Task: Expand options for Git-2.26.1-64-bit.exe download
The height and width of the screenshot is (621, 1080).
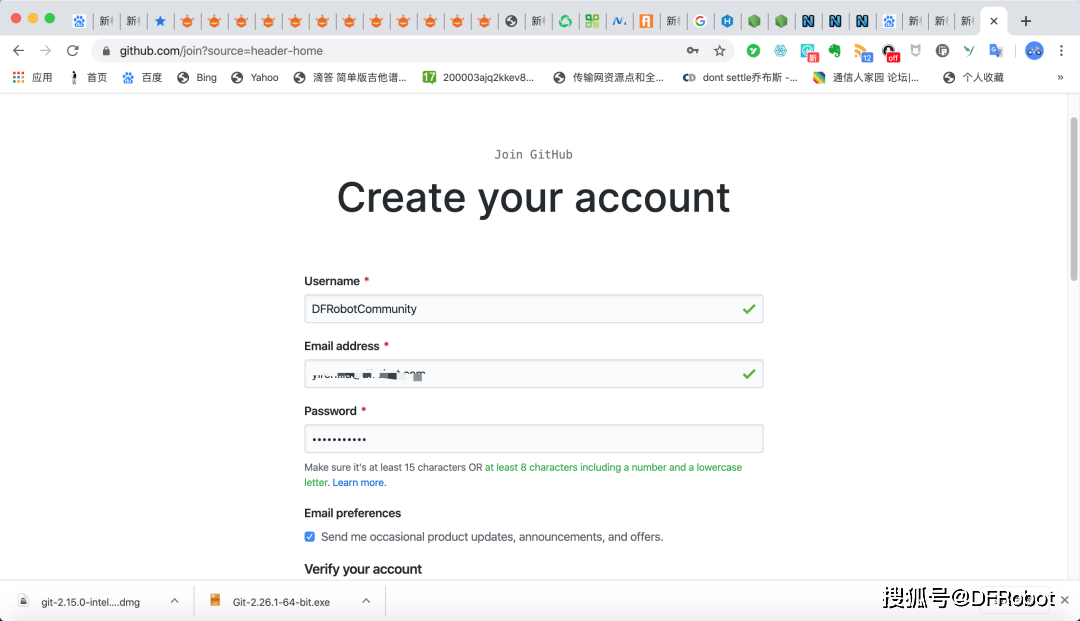Action: [366, 601]
